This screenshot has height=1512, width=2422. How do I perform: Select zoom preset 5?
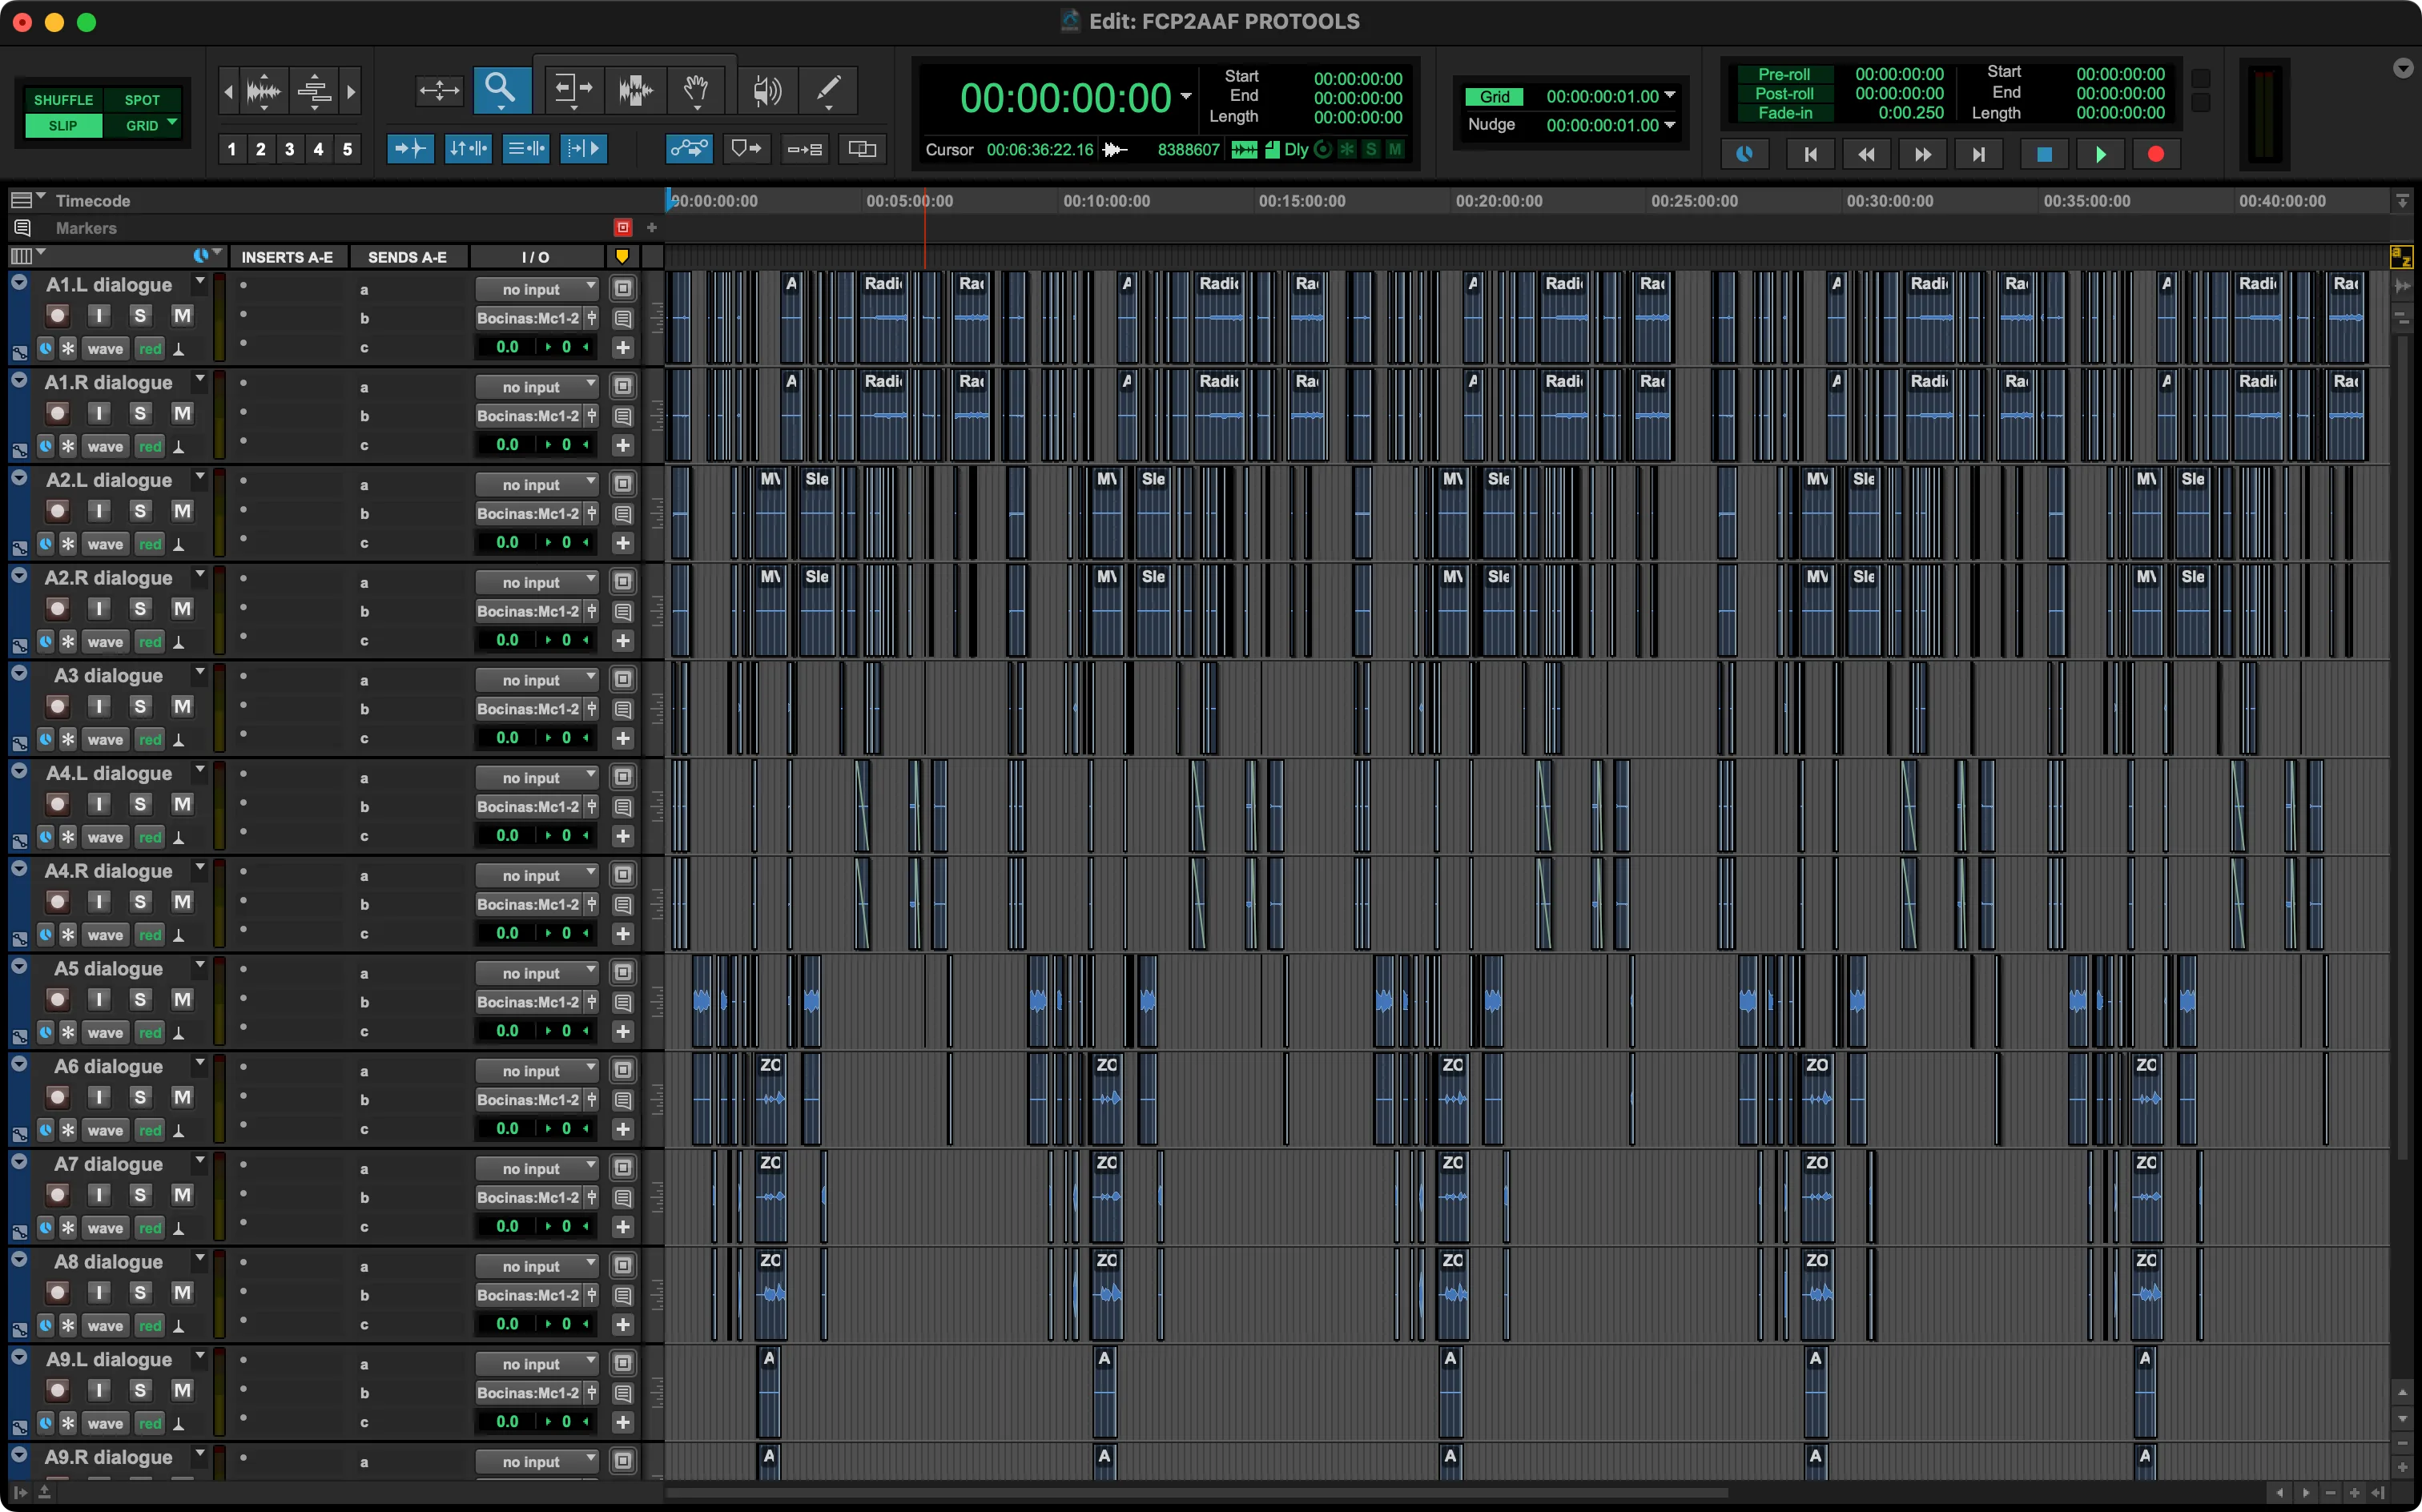(x=348, y=149)
